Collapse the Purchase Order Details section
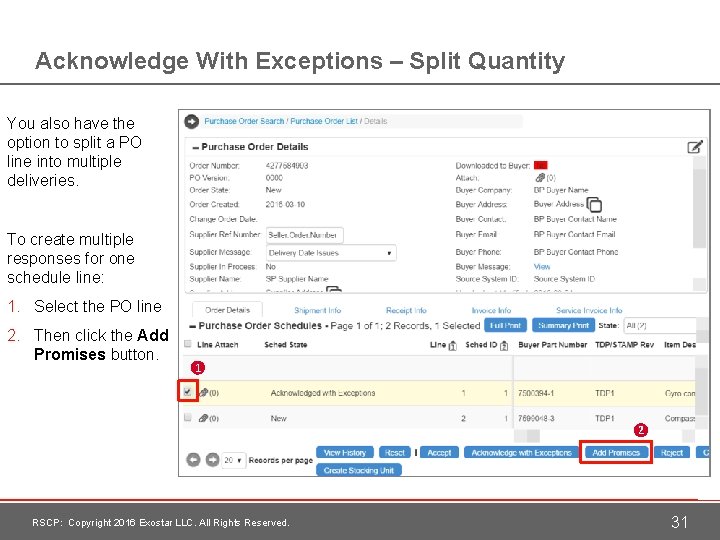 click(196, 147)
